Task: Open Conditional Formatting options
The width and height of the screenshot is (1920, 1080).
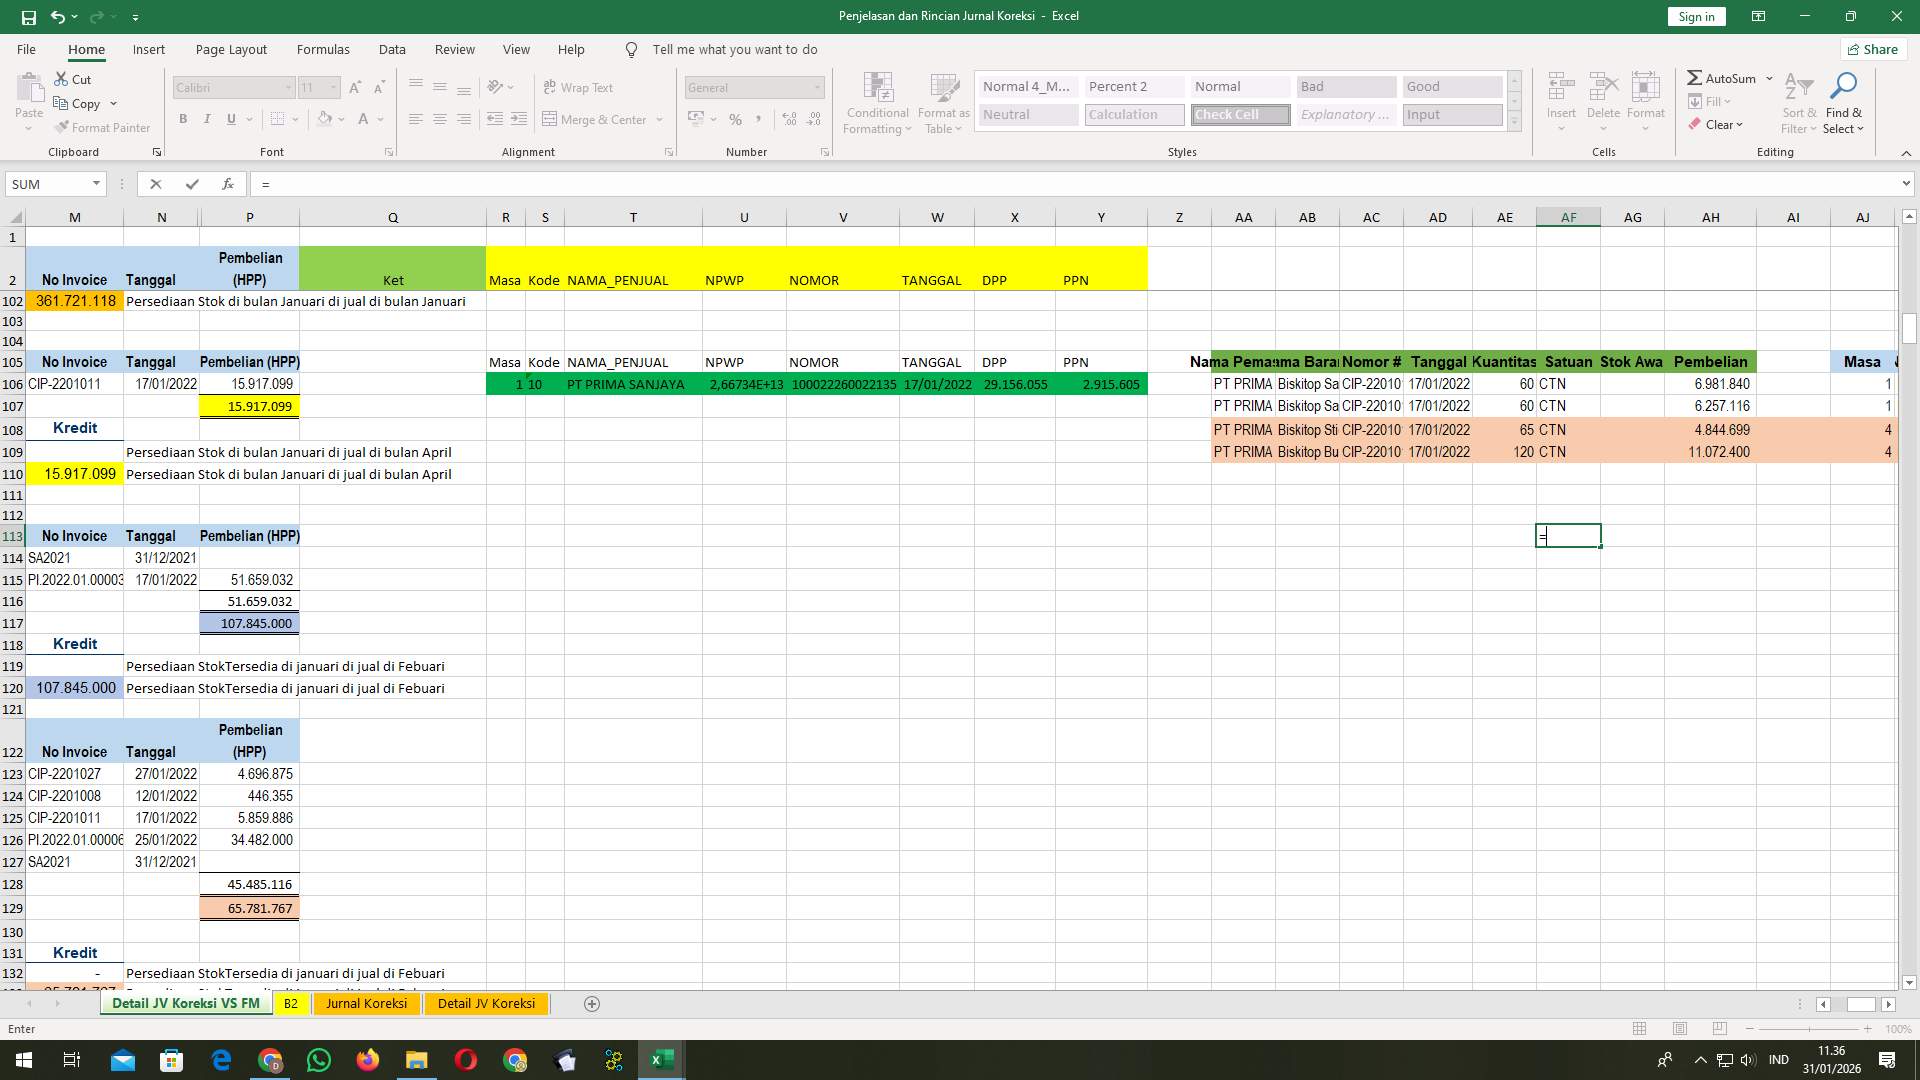Action: point(877,101)
